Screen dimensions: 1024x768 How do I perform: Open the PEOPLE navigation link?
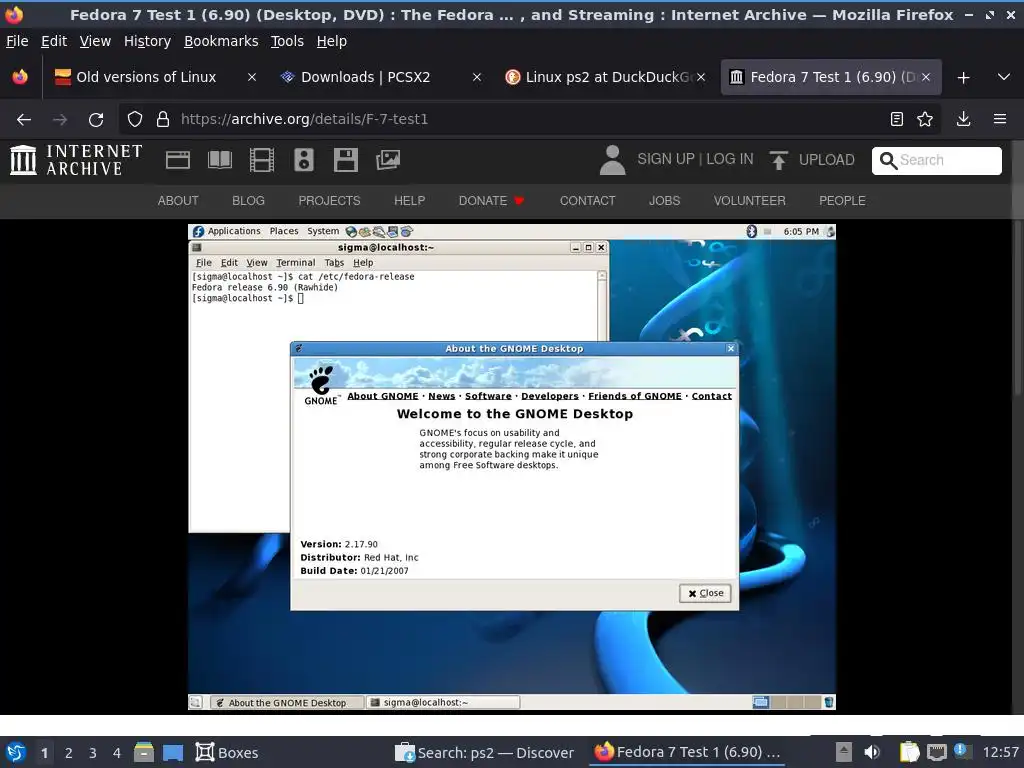(842, 201)
